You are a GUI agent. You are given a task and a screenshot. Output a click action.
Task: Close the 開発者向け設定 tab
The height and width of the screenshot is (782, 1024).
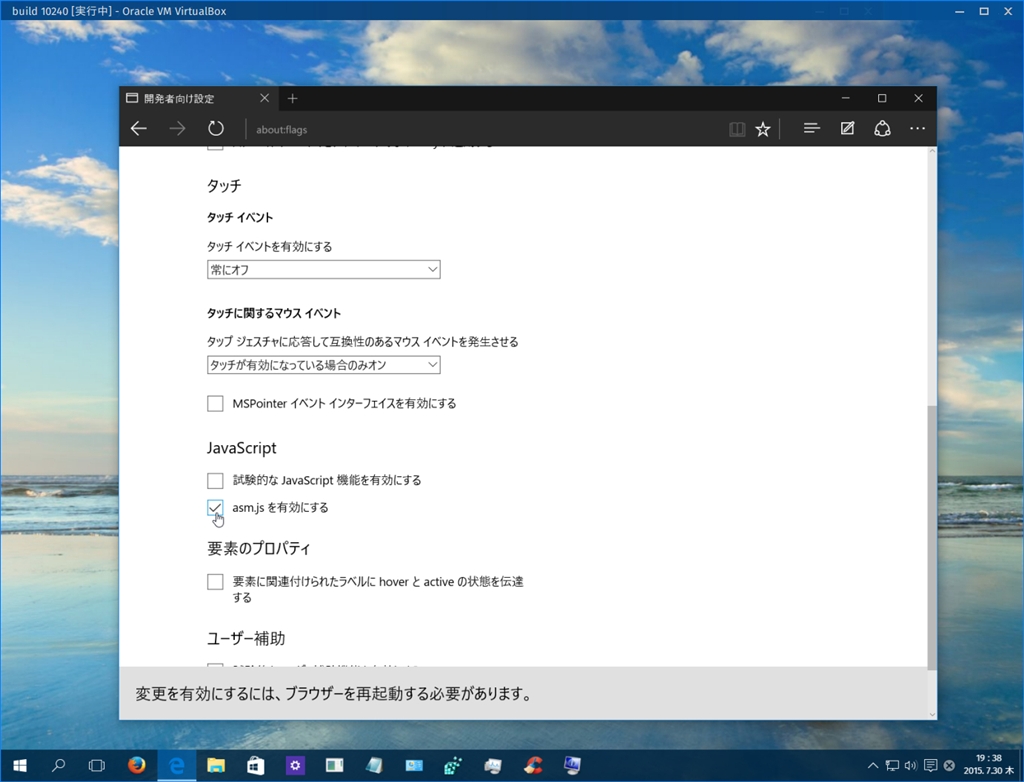tap(264, 98)
